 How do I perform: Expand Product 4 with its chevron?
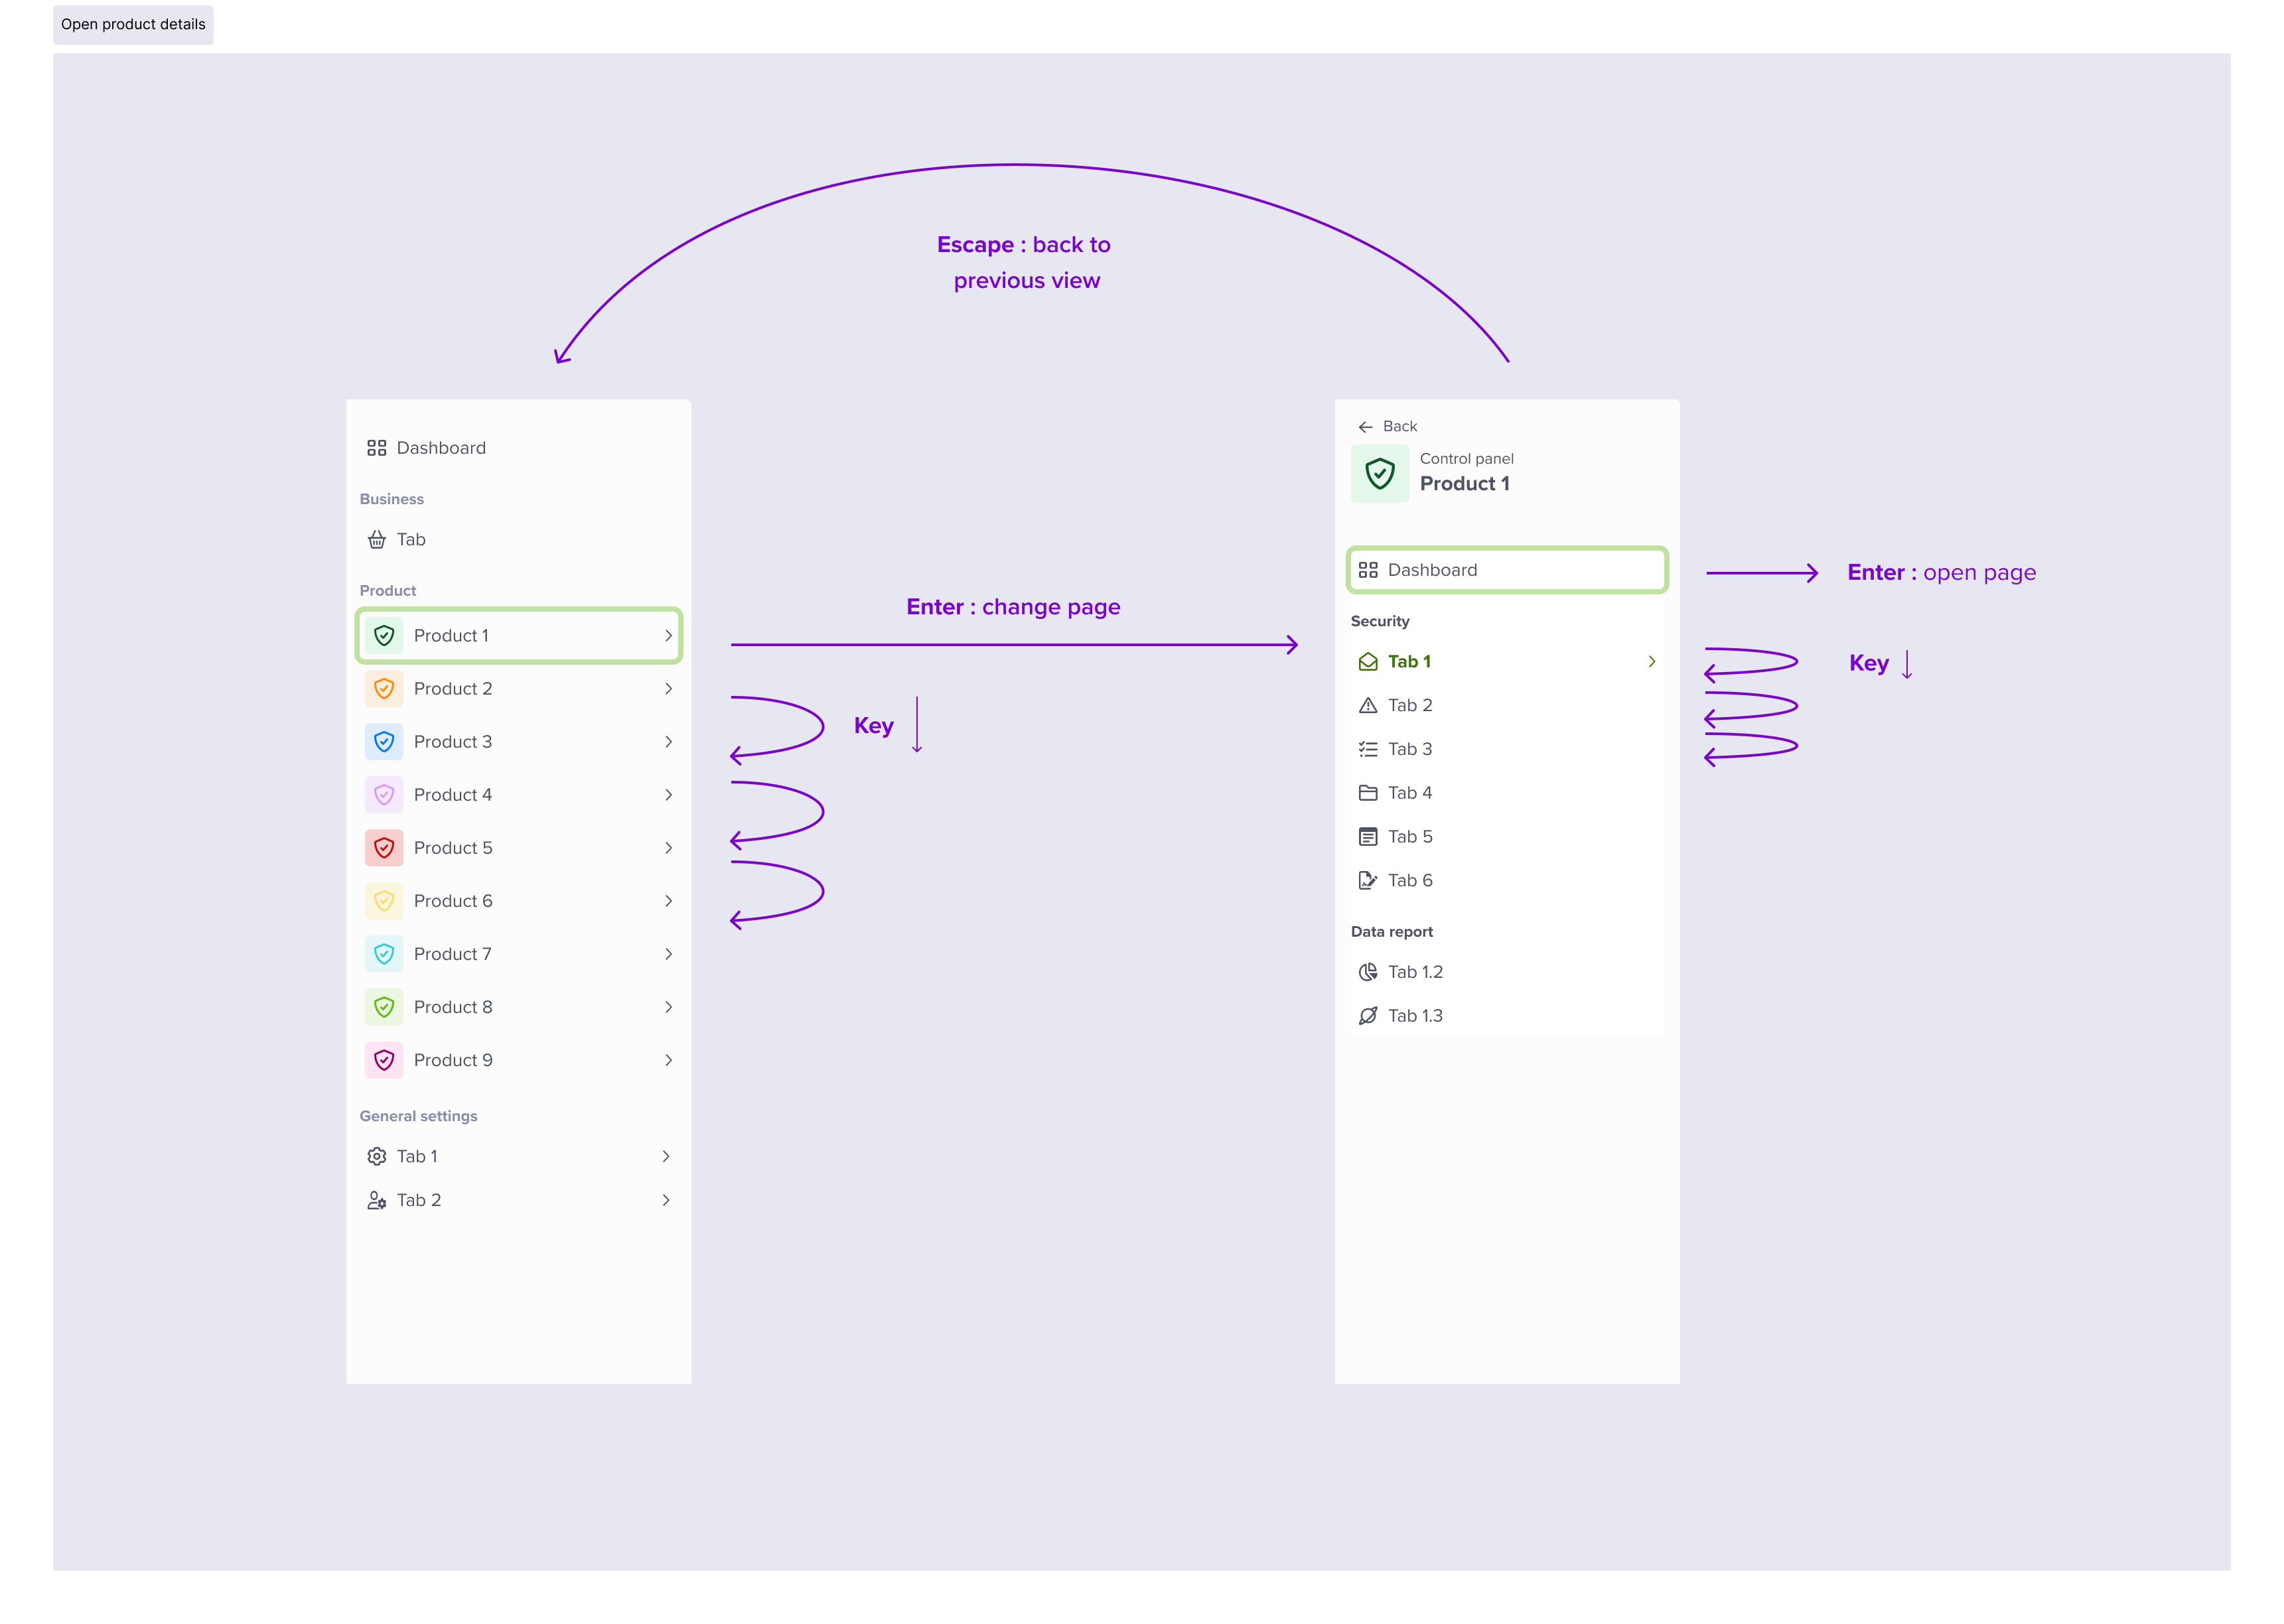[669, 795]
